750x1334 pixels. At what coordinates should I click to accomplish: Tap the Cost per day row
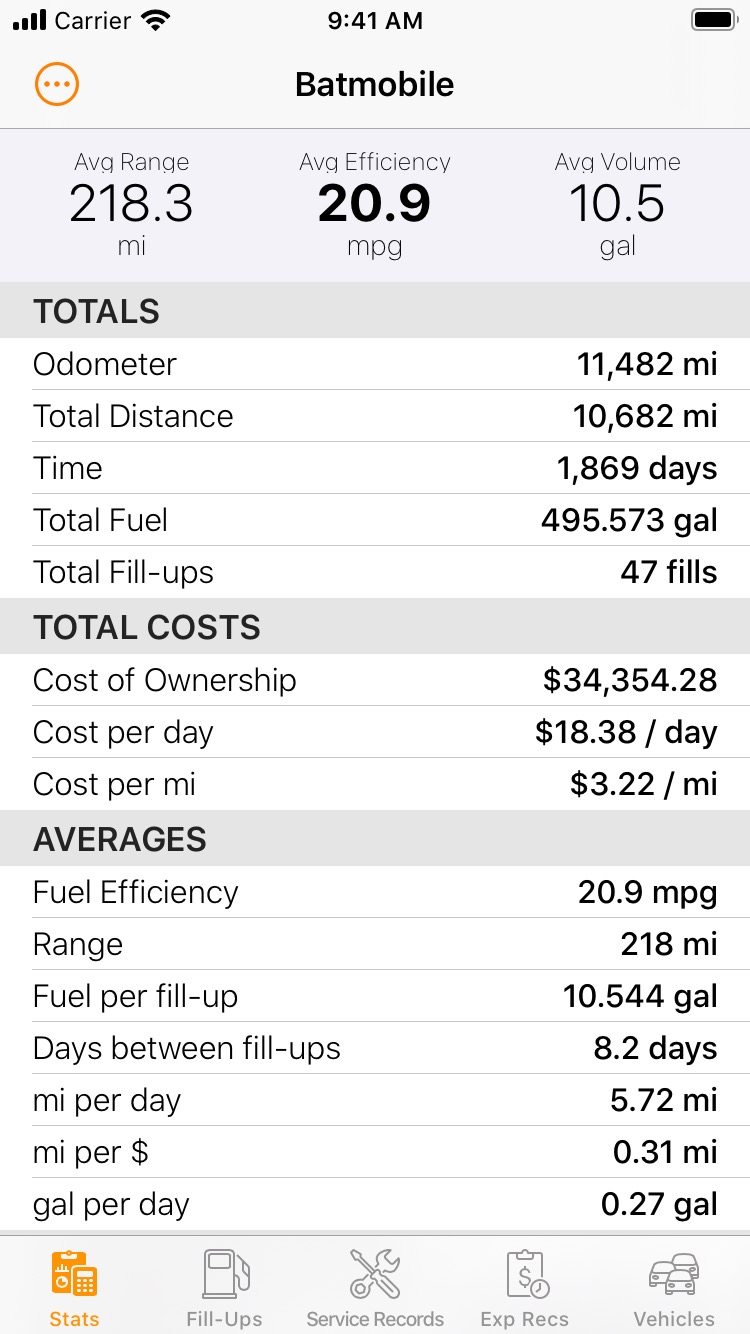(375, 732)
